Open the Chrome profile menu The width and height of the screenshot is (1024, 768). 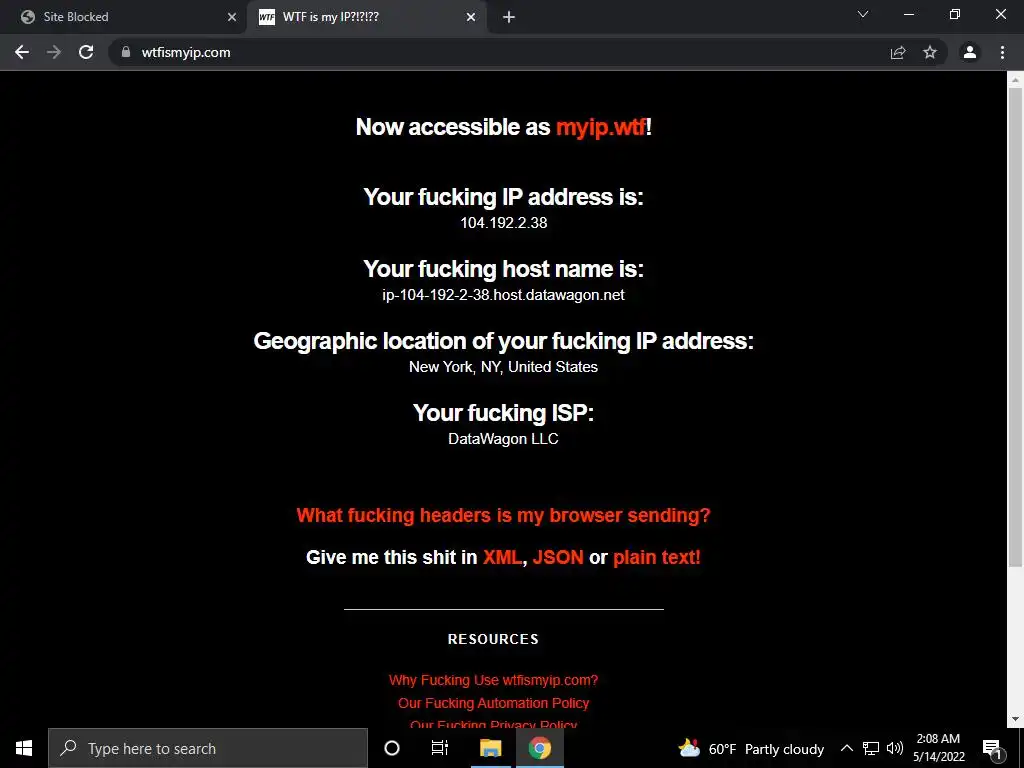[970, 52]
